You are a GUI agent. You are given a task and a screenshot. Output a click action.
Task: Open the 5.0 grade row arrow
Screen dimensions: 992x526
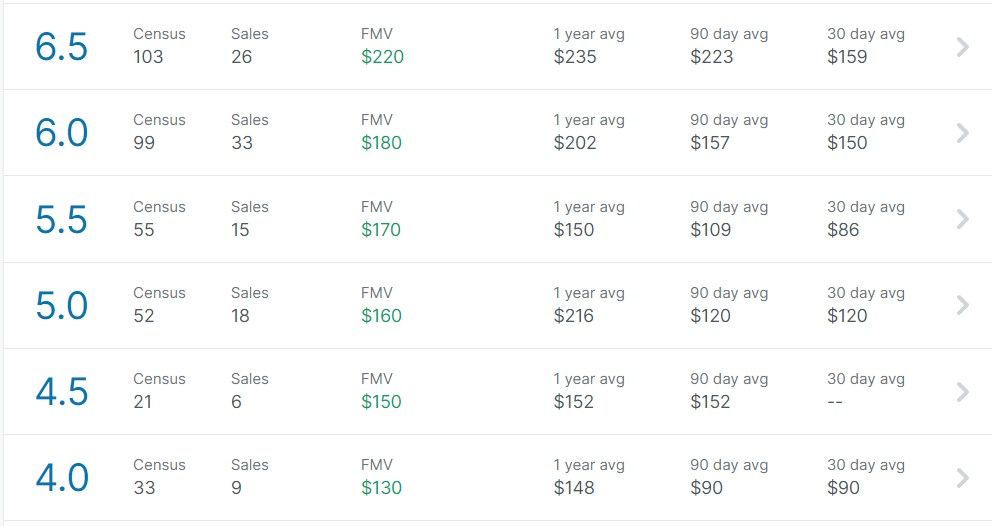(963, 305)
